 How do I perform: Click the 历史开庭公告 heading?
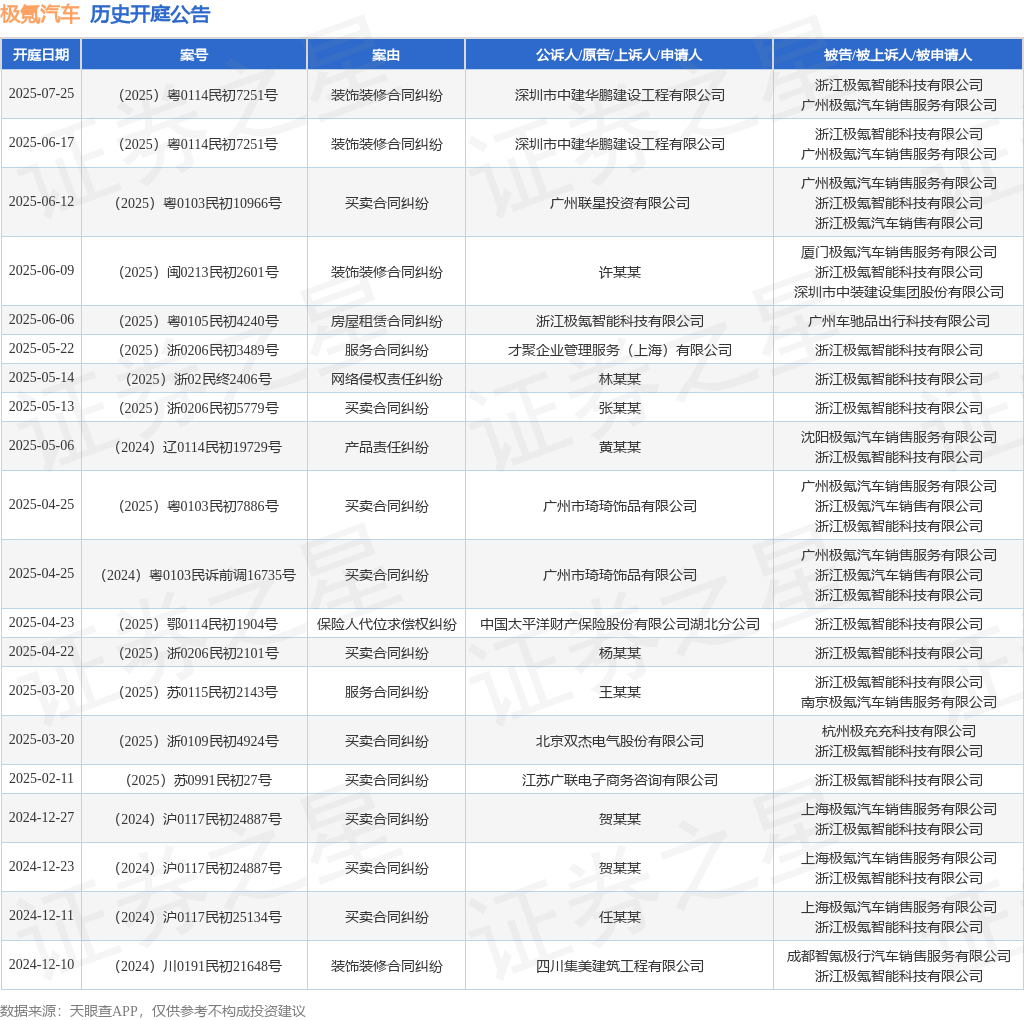pos(150,14)
